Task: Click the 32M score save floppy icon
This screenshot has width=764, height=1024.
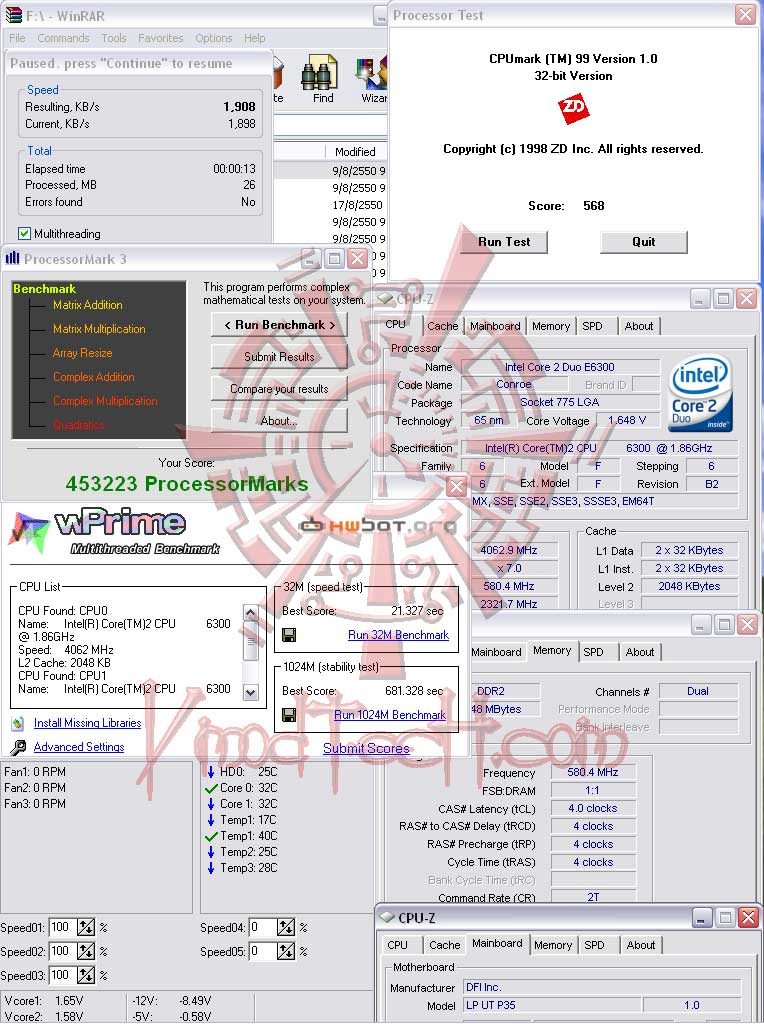Action: click(x=289, y=635)
